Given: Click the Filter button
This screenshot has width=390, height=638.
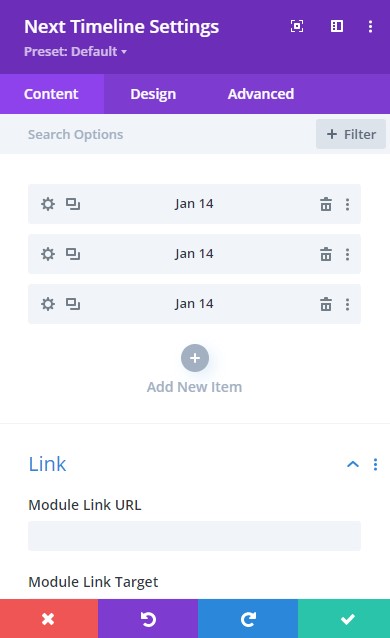Looking at the screenshot, I should coord(351,134).
